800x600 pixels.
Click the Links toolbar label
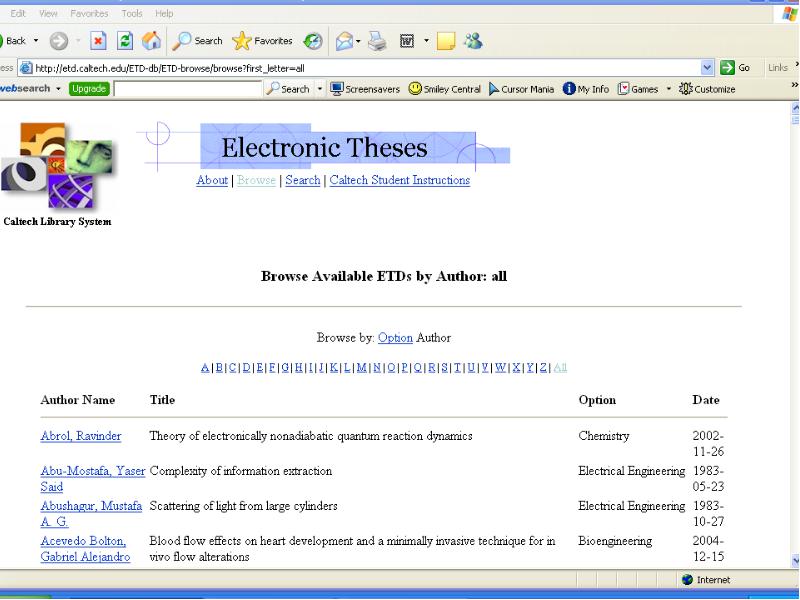pyautogui.click(x=778, y=67)
